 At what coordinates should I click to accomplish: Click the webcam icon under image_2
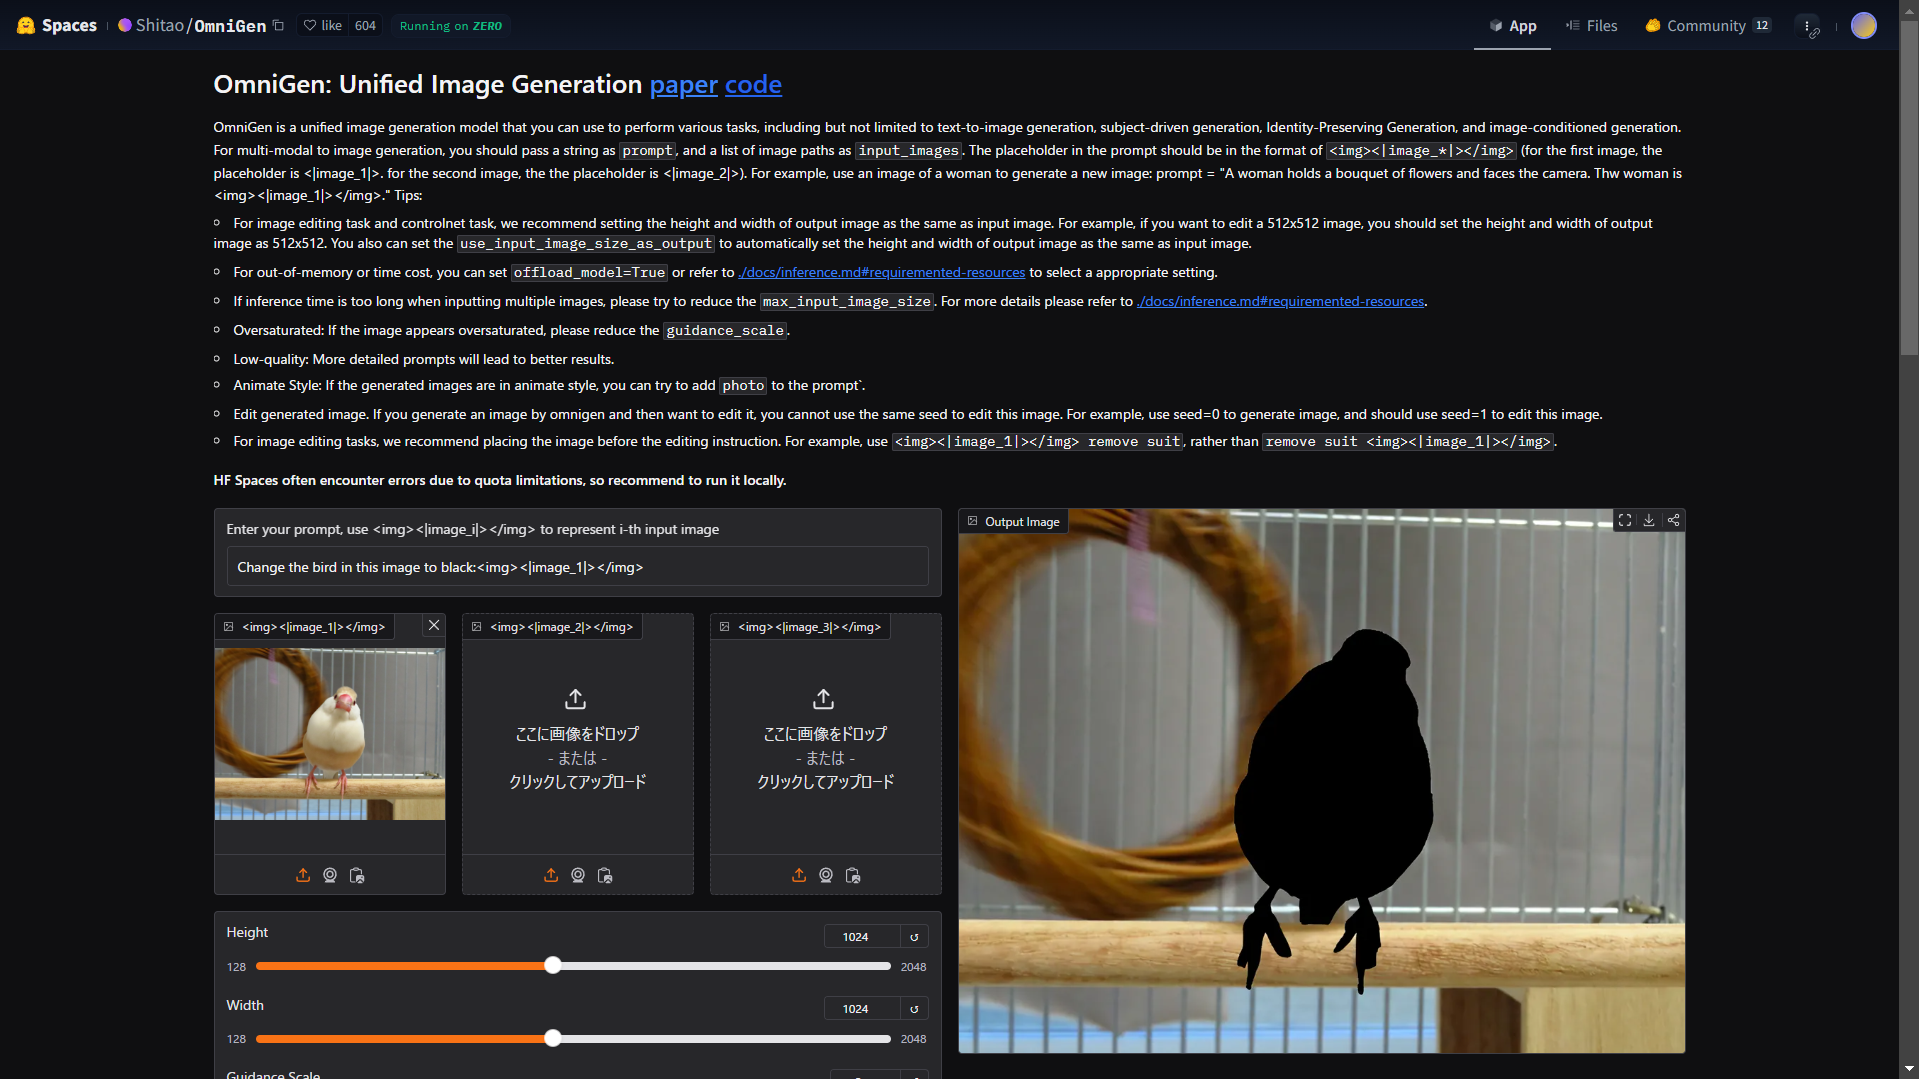[578, 876]
